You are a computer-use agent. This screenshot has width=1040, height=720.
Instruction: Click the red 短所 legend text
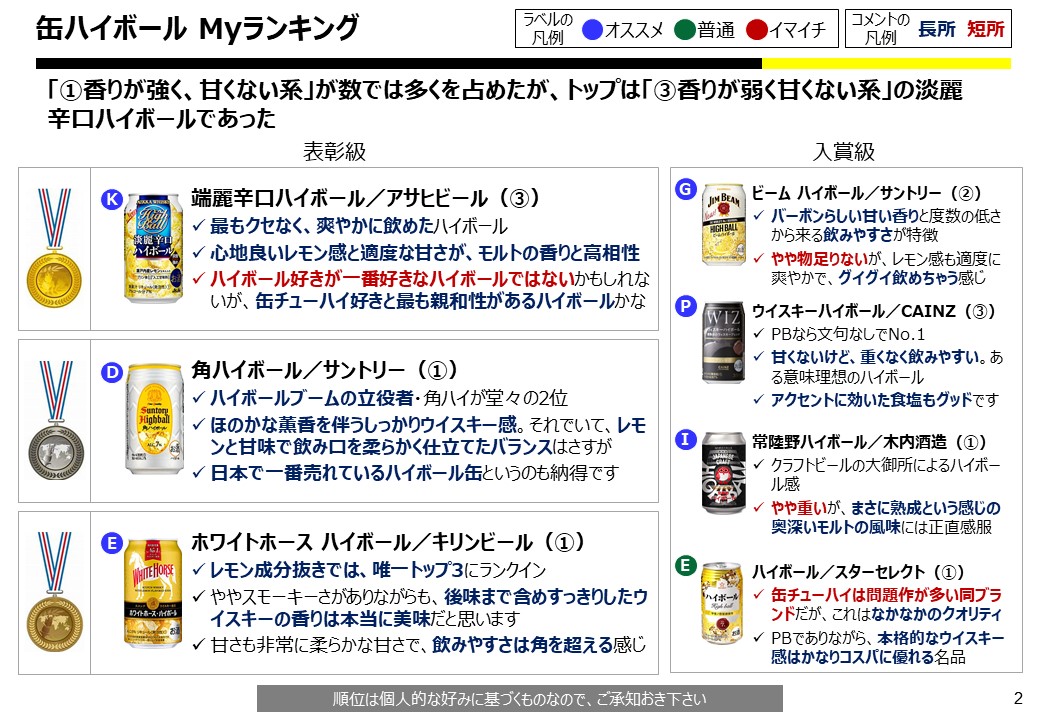pyautogui.click(x=986, y=29)
